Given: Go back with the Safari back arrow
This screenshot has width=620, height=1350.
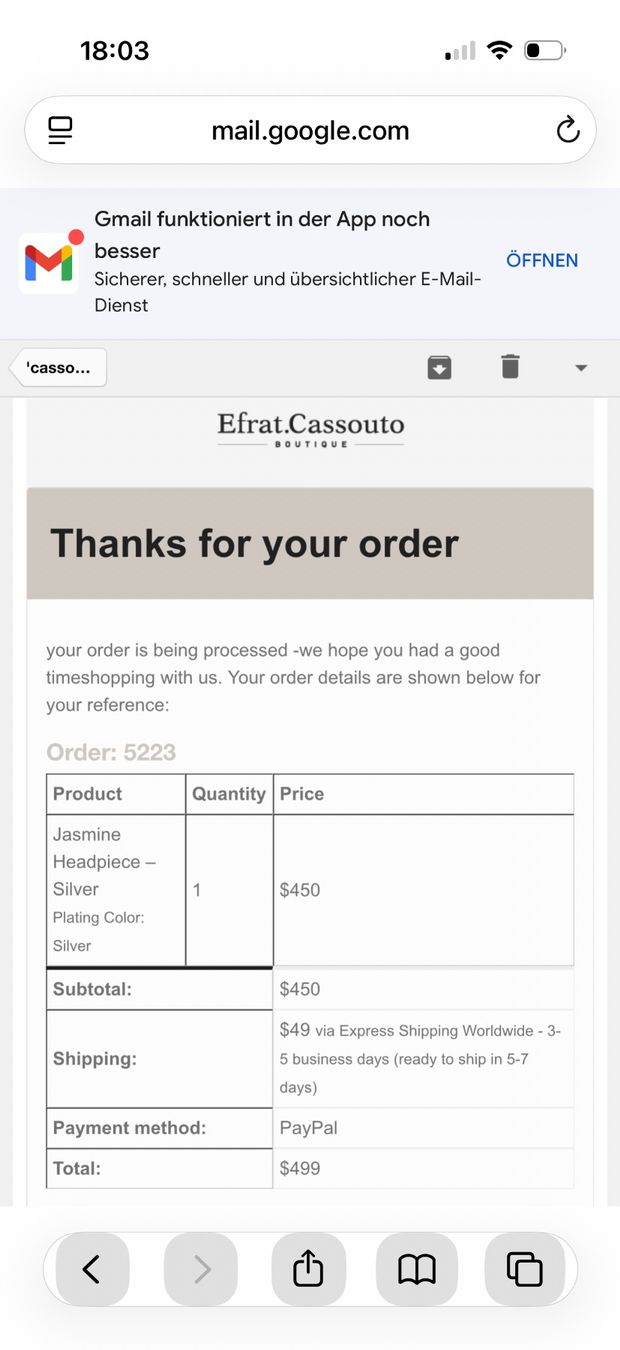Looking at the screenshot, I should 92,1269.
